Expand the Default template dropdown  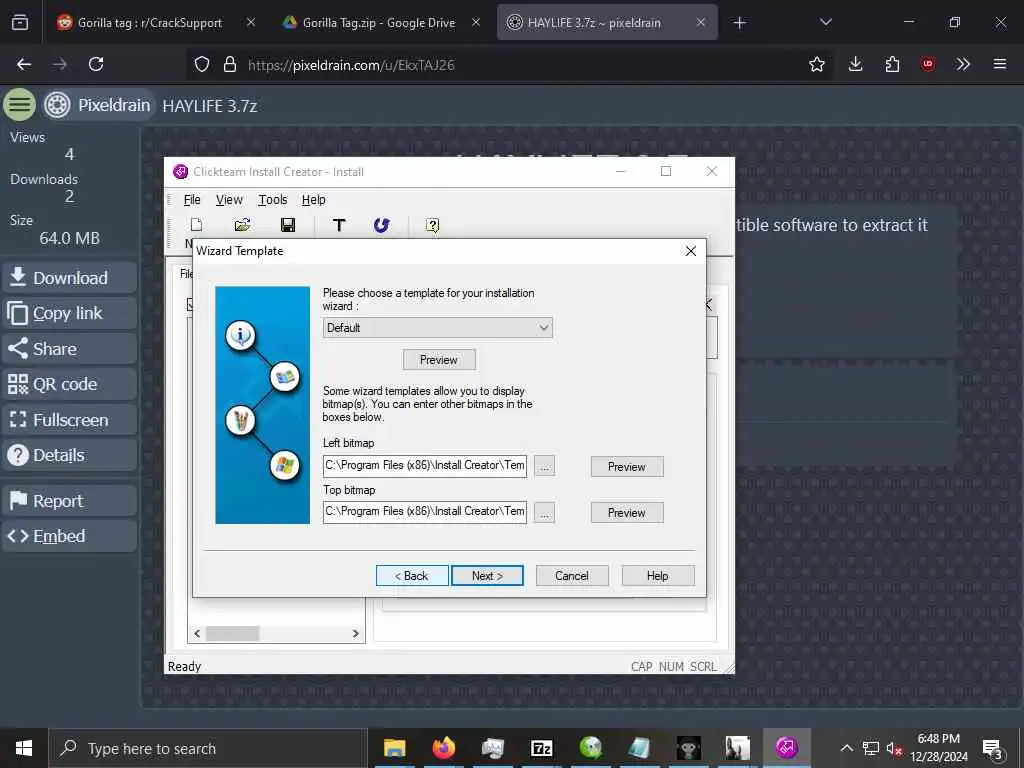[x=438, y=328]
